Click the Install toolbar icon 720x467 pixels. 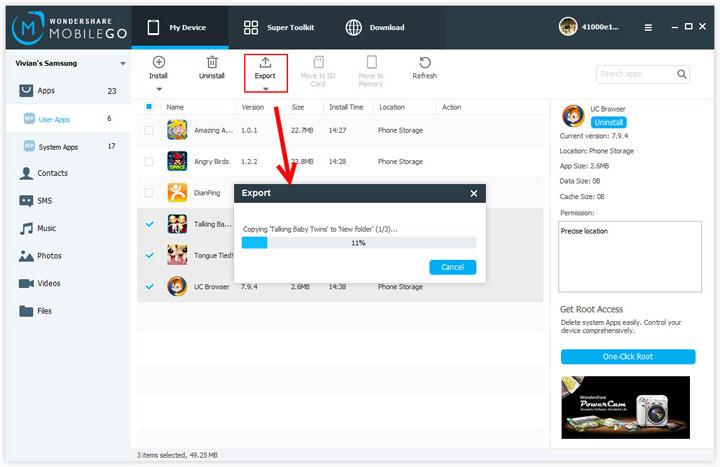[158, 62]
